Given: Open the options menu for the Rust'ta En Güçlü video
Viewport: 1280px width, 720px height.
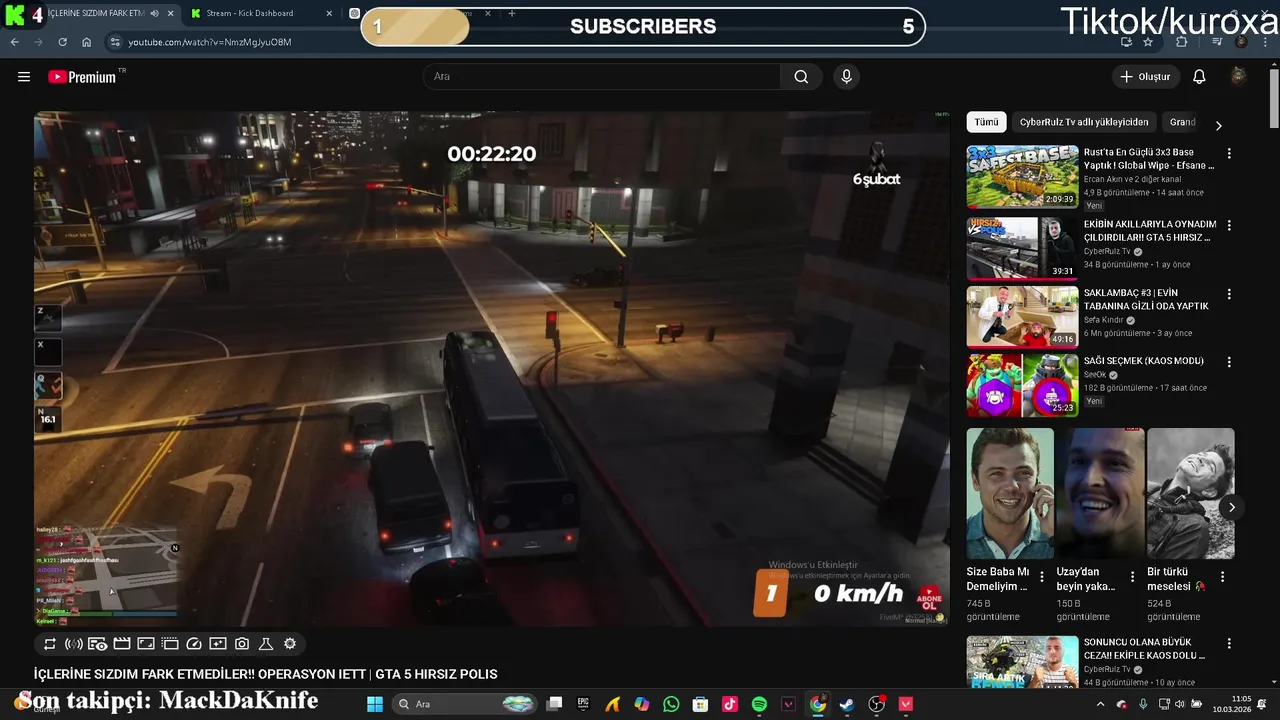Looking at the screenshot, I should 1229,154.
